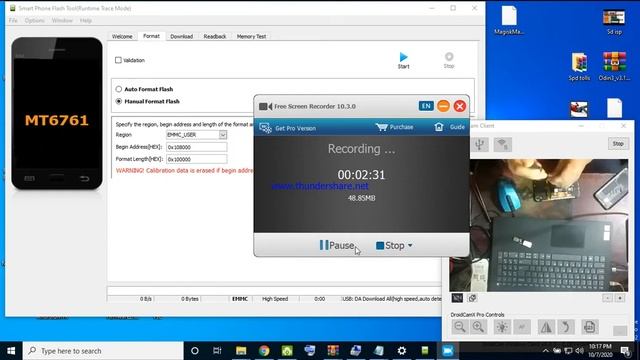Switch to the Memory Test tab
640x360 pixels.
pyautogui.click(x=251, y=36)
